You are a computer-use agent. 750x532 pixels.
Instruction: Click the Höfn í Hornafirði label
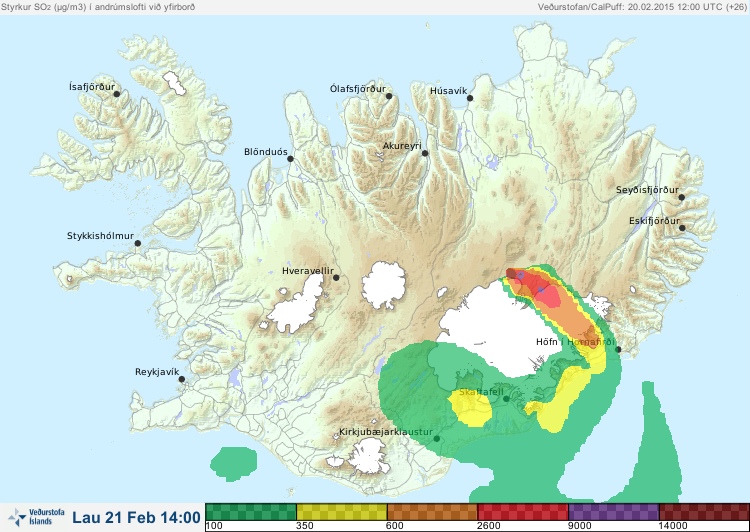(x=575, y=342)
